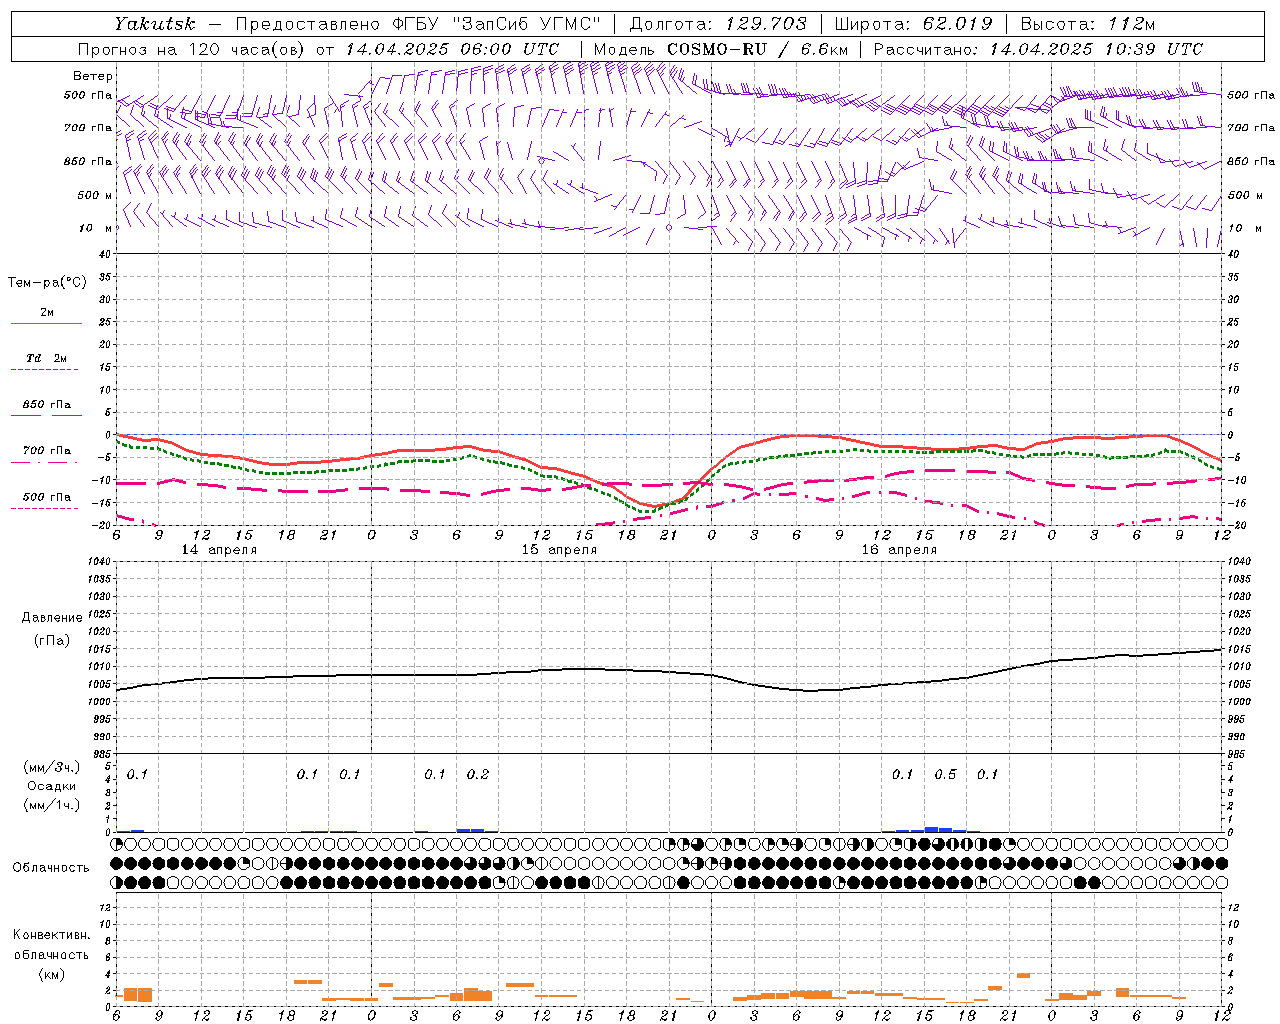Click the '(мм/3ч.)' precipitation unit label
This screenshot has height=1024, width=1280.
pos(52,768)
